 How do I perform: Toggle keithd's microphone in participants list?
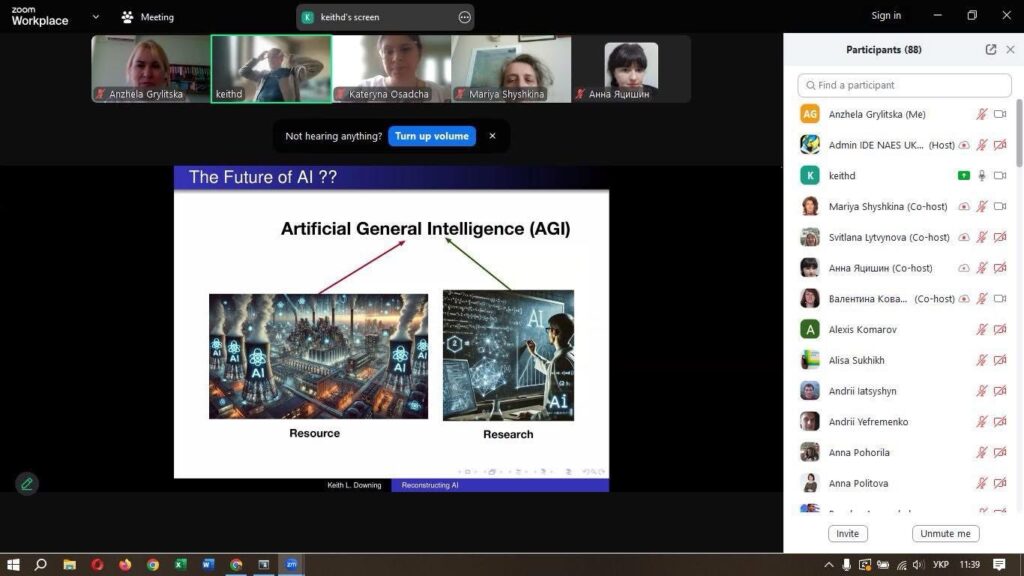982,176
